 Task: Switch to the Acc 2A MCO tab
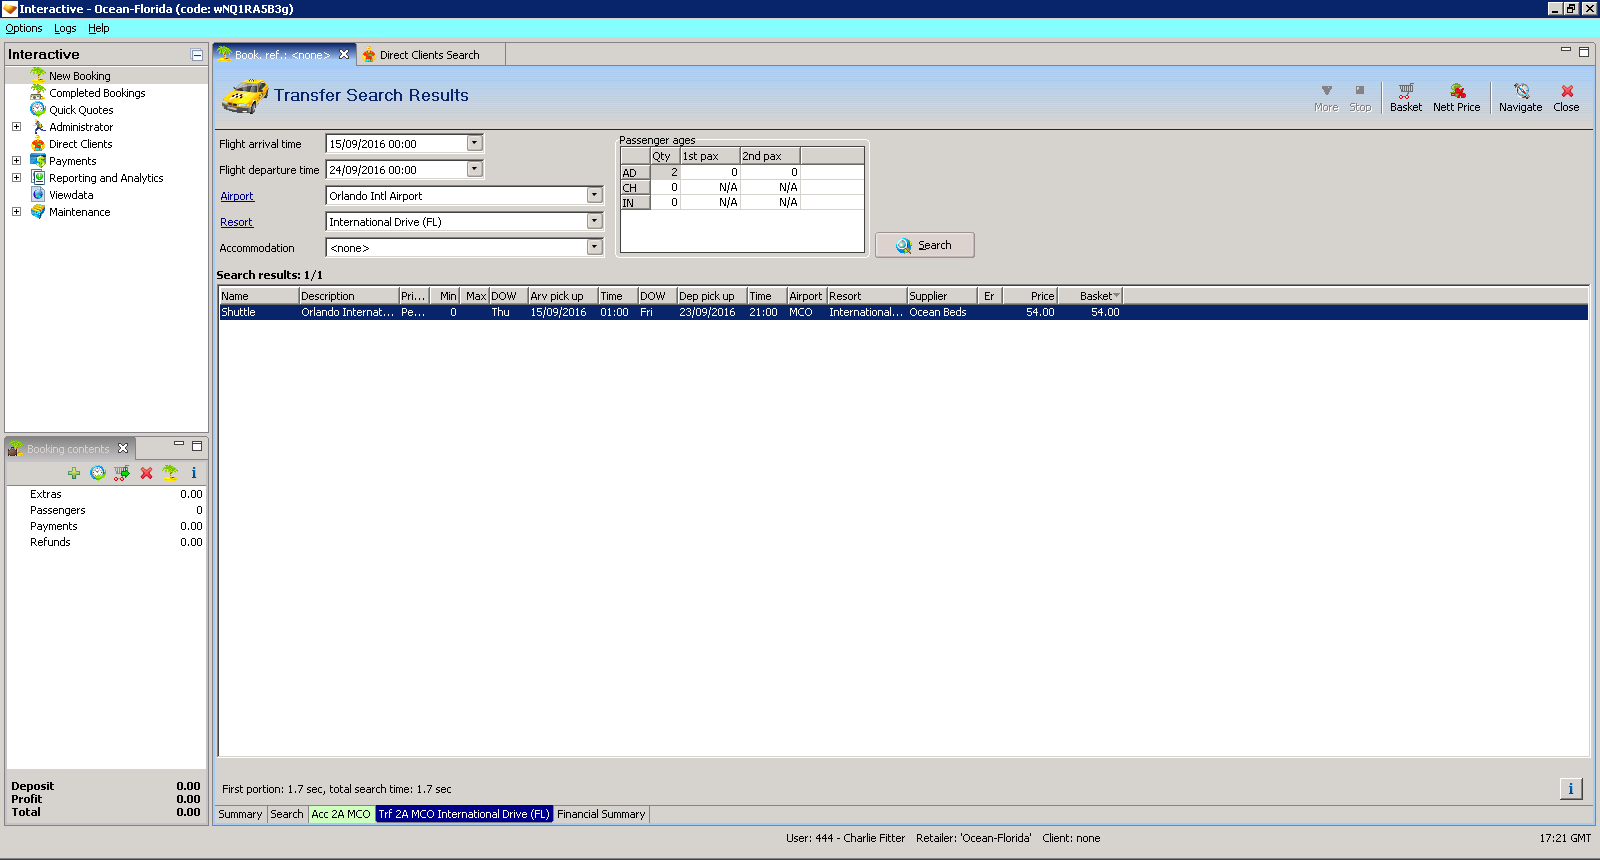341,814
